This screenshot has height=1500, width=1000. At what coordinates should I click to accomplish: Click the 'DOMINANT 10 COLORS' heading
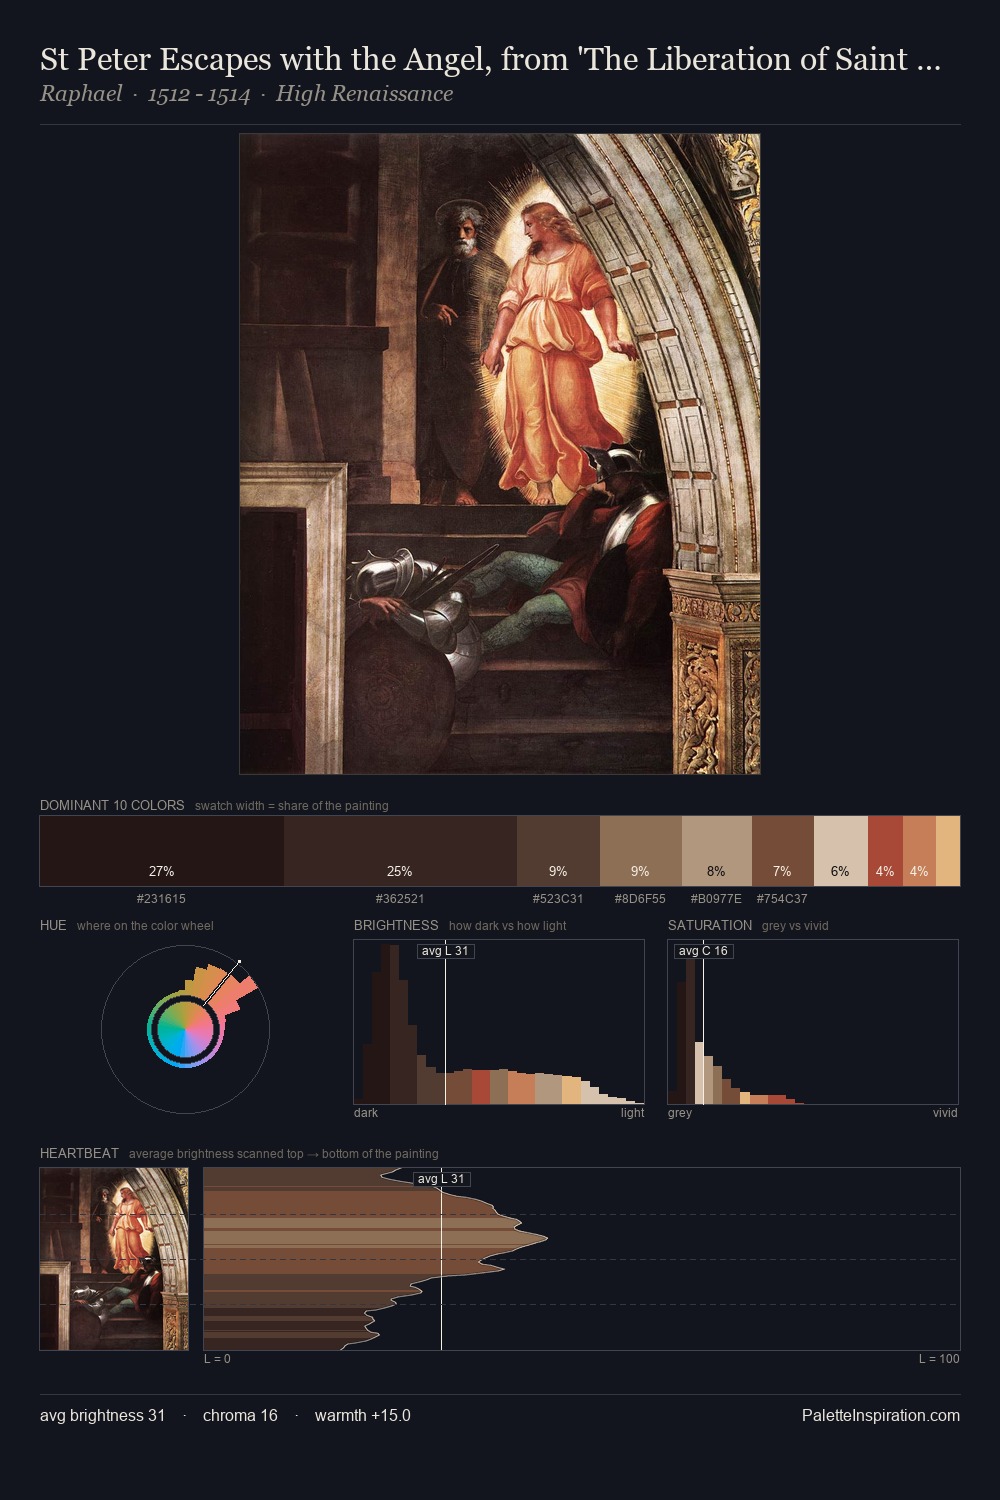[112, 805]
